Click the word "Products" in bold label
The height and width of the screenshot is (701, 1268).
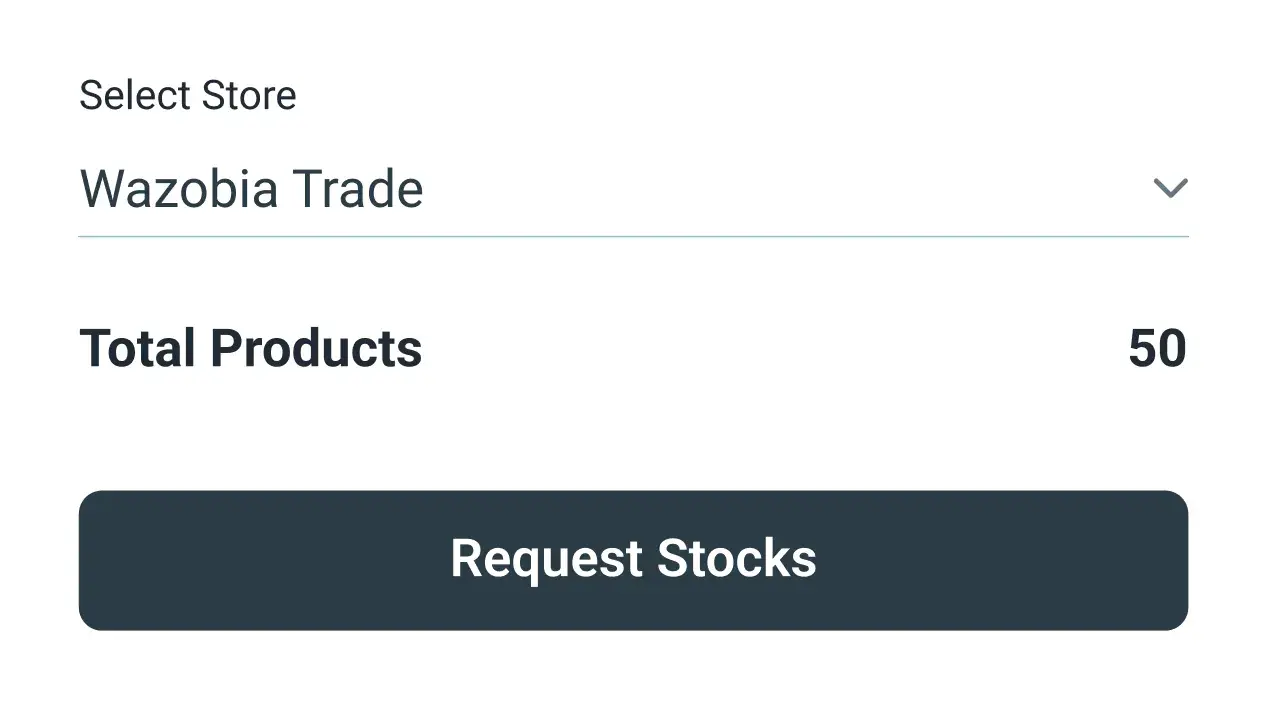316,349
